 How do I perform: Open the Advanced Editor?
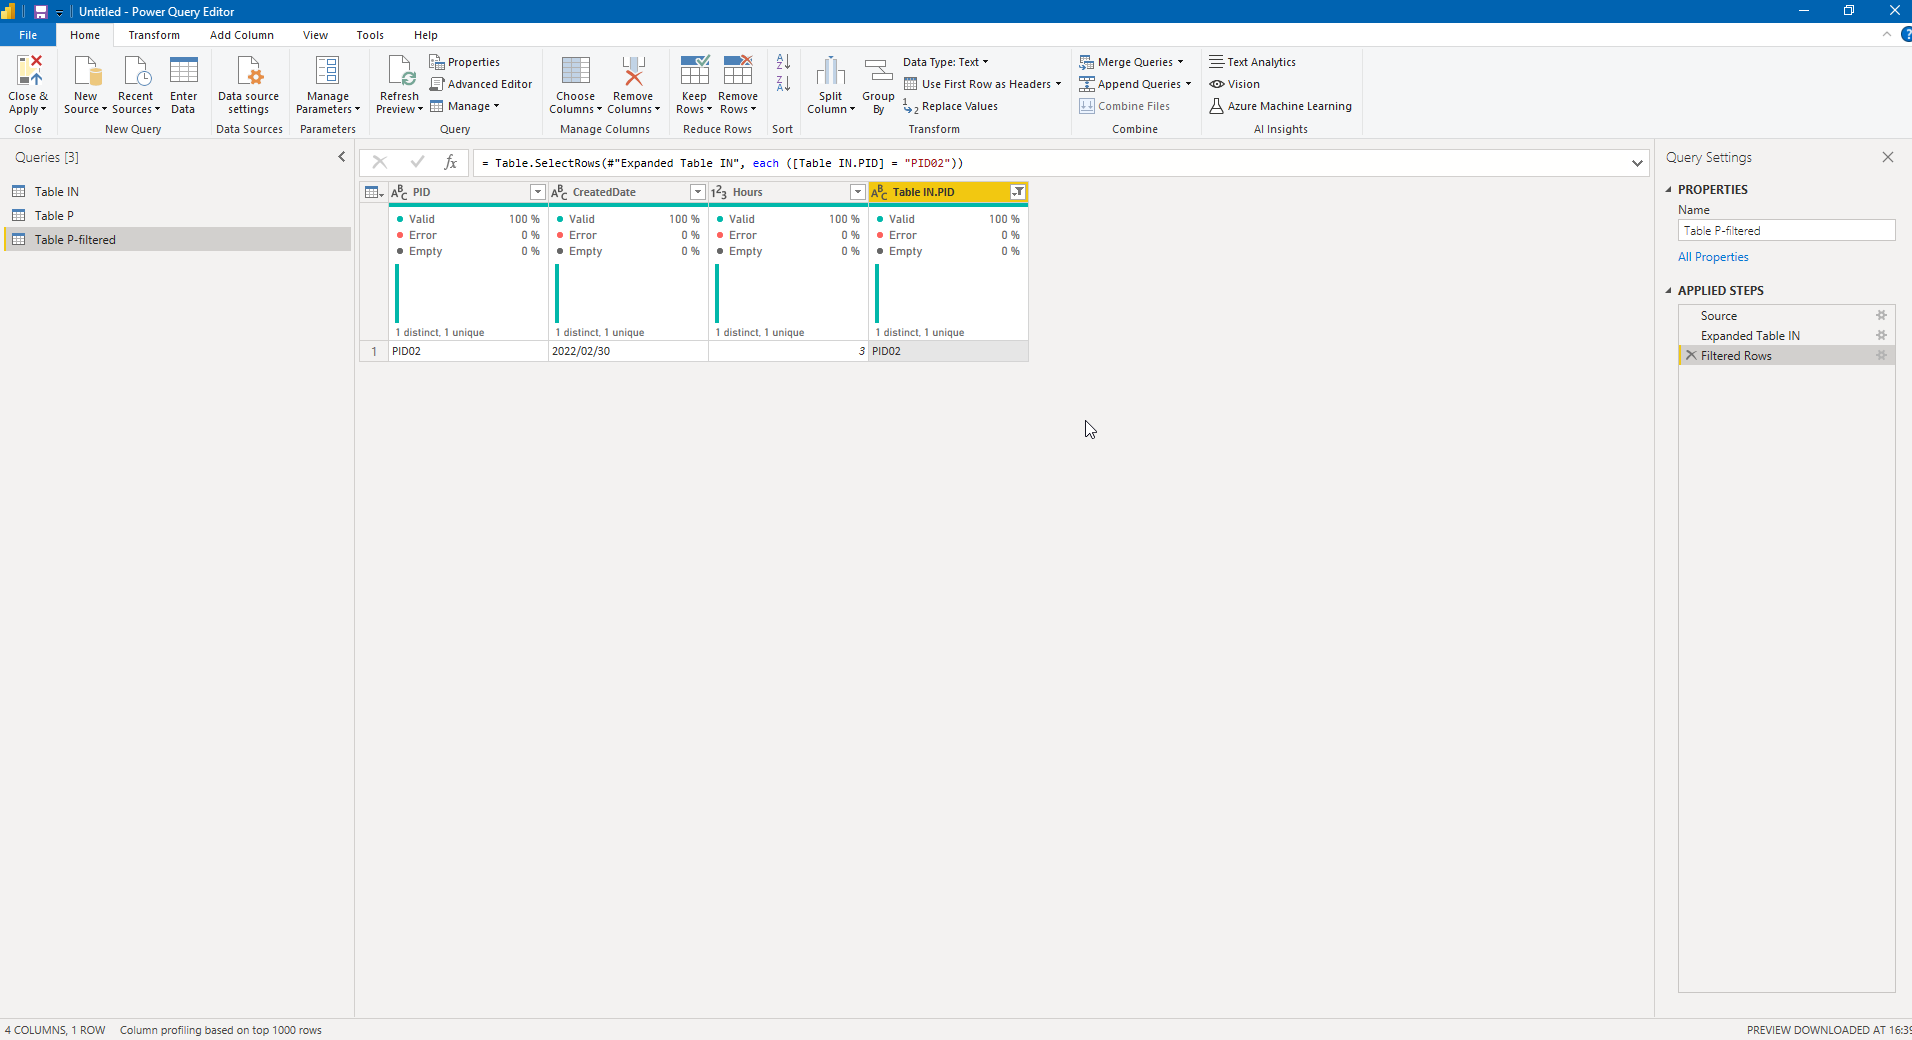tap(481, 84)
